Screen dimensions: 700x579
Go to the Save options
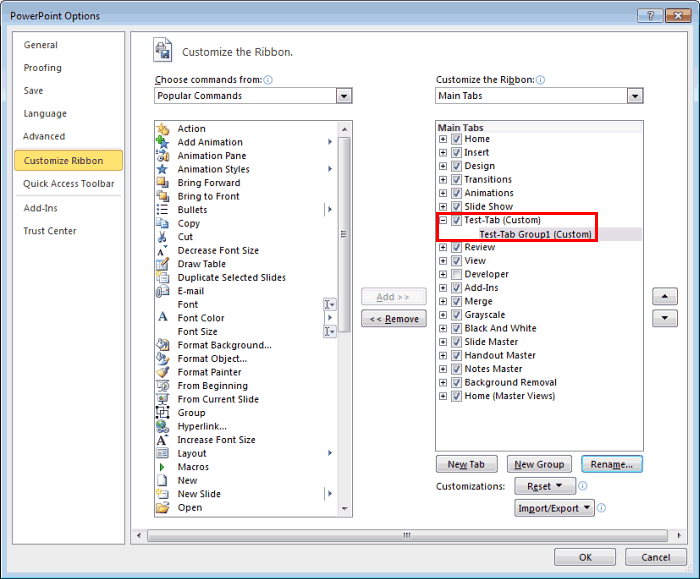33,91
